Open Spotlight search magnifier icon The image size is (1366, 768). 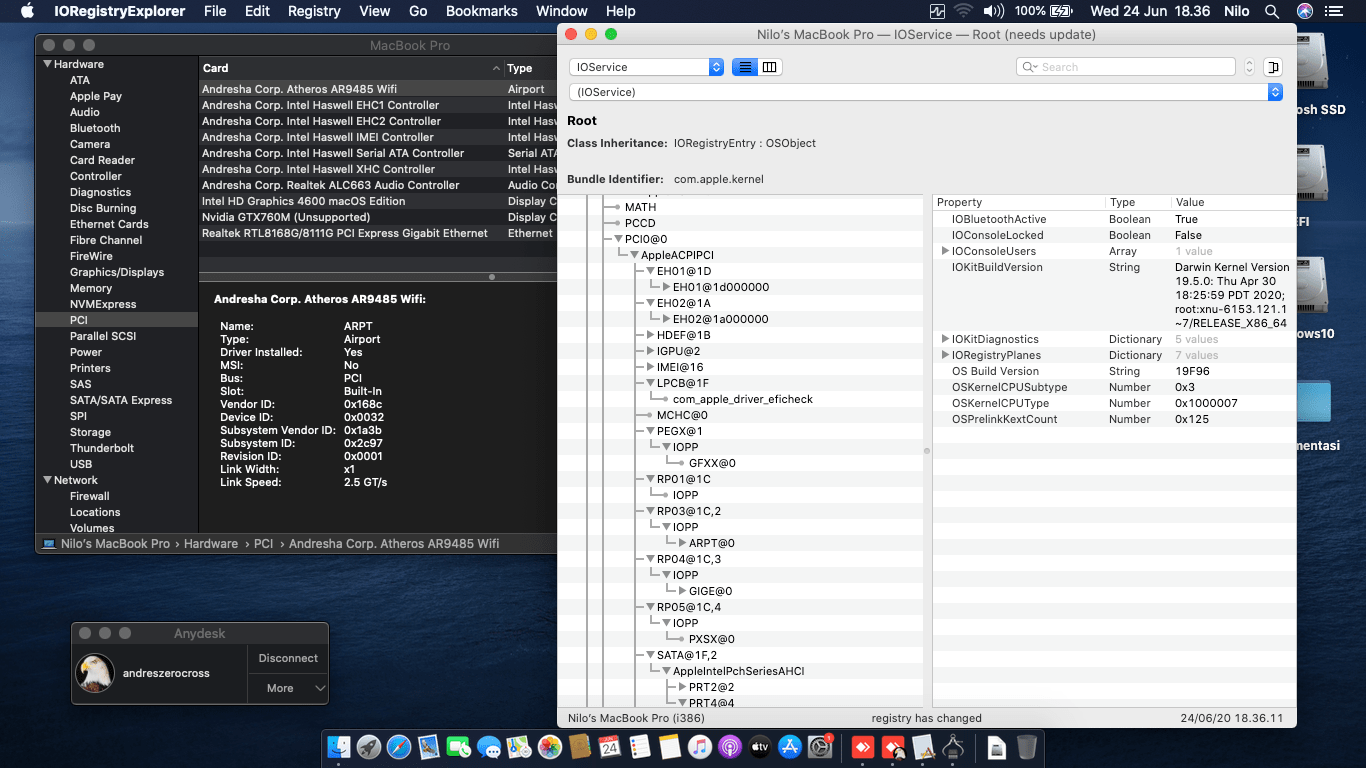click(1272, 11)
